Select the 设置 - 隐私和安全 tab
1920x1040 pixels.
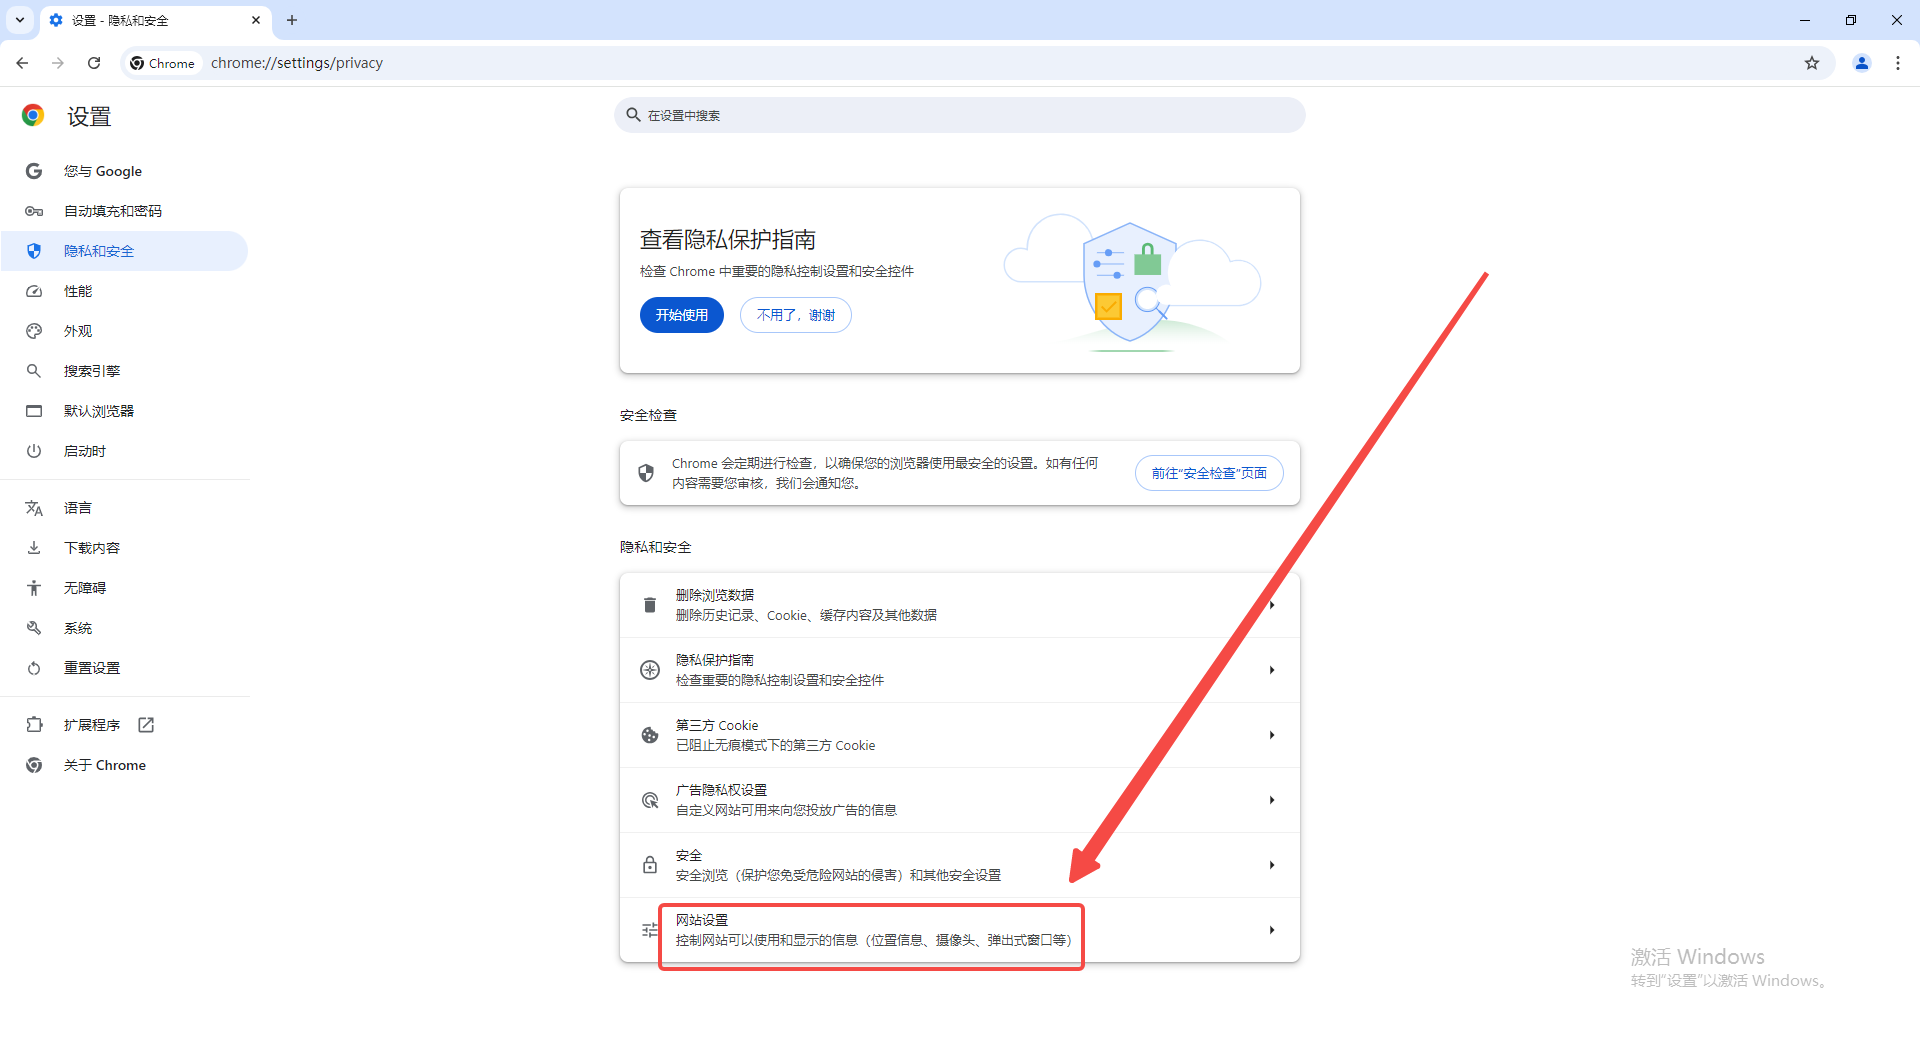click(x=155, y=20)
